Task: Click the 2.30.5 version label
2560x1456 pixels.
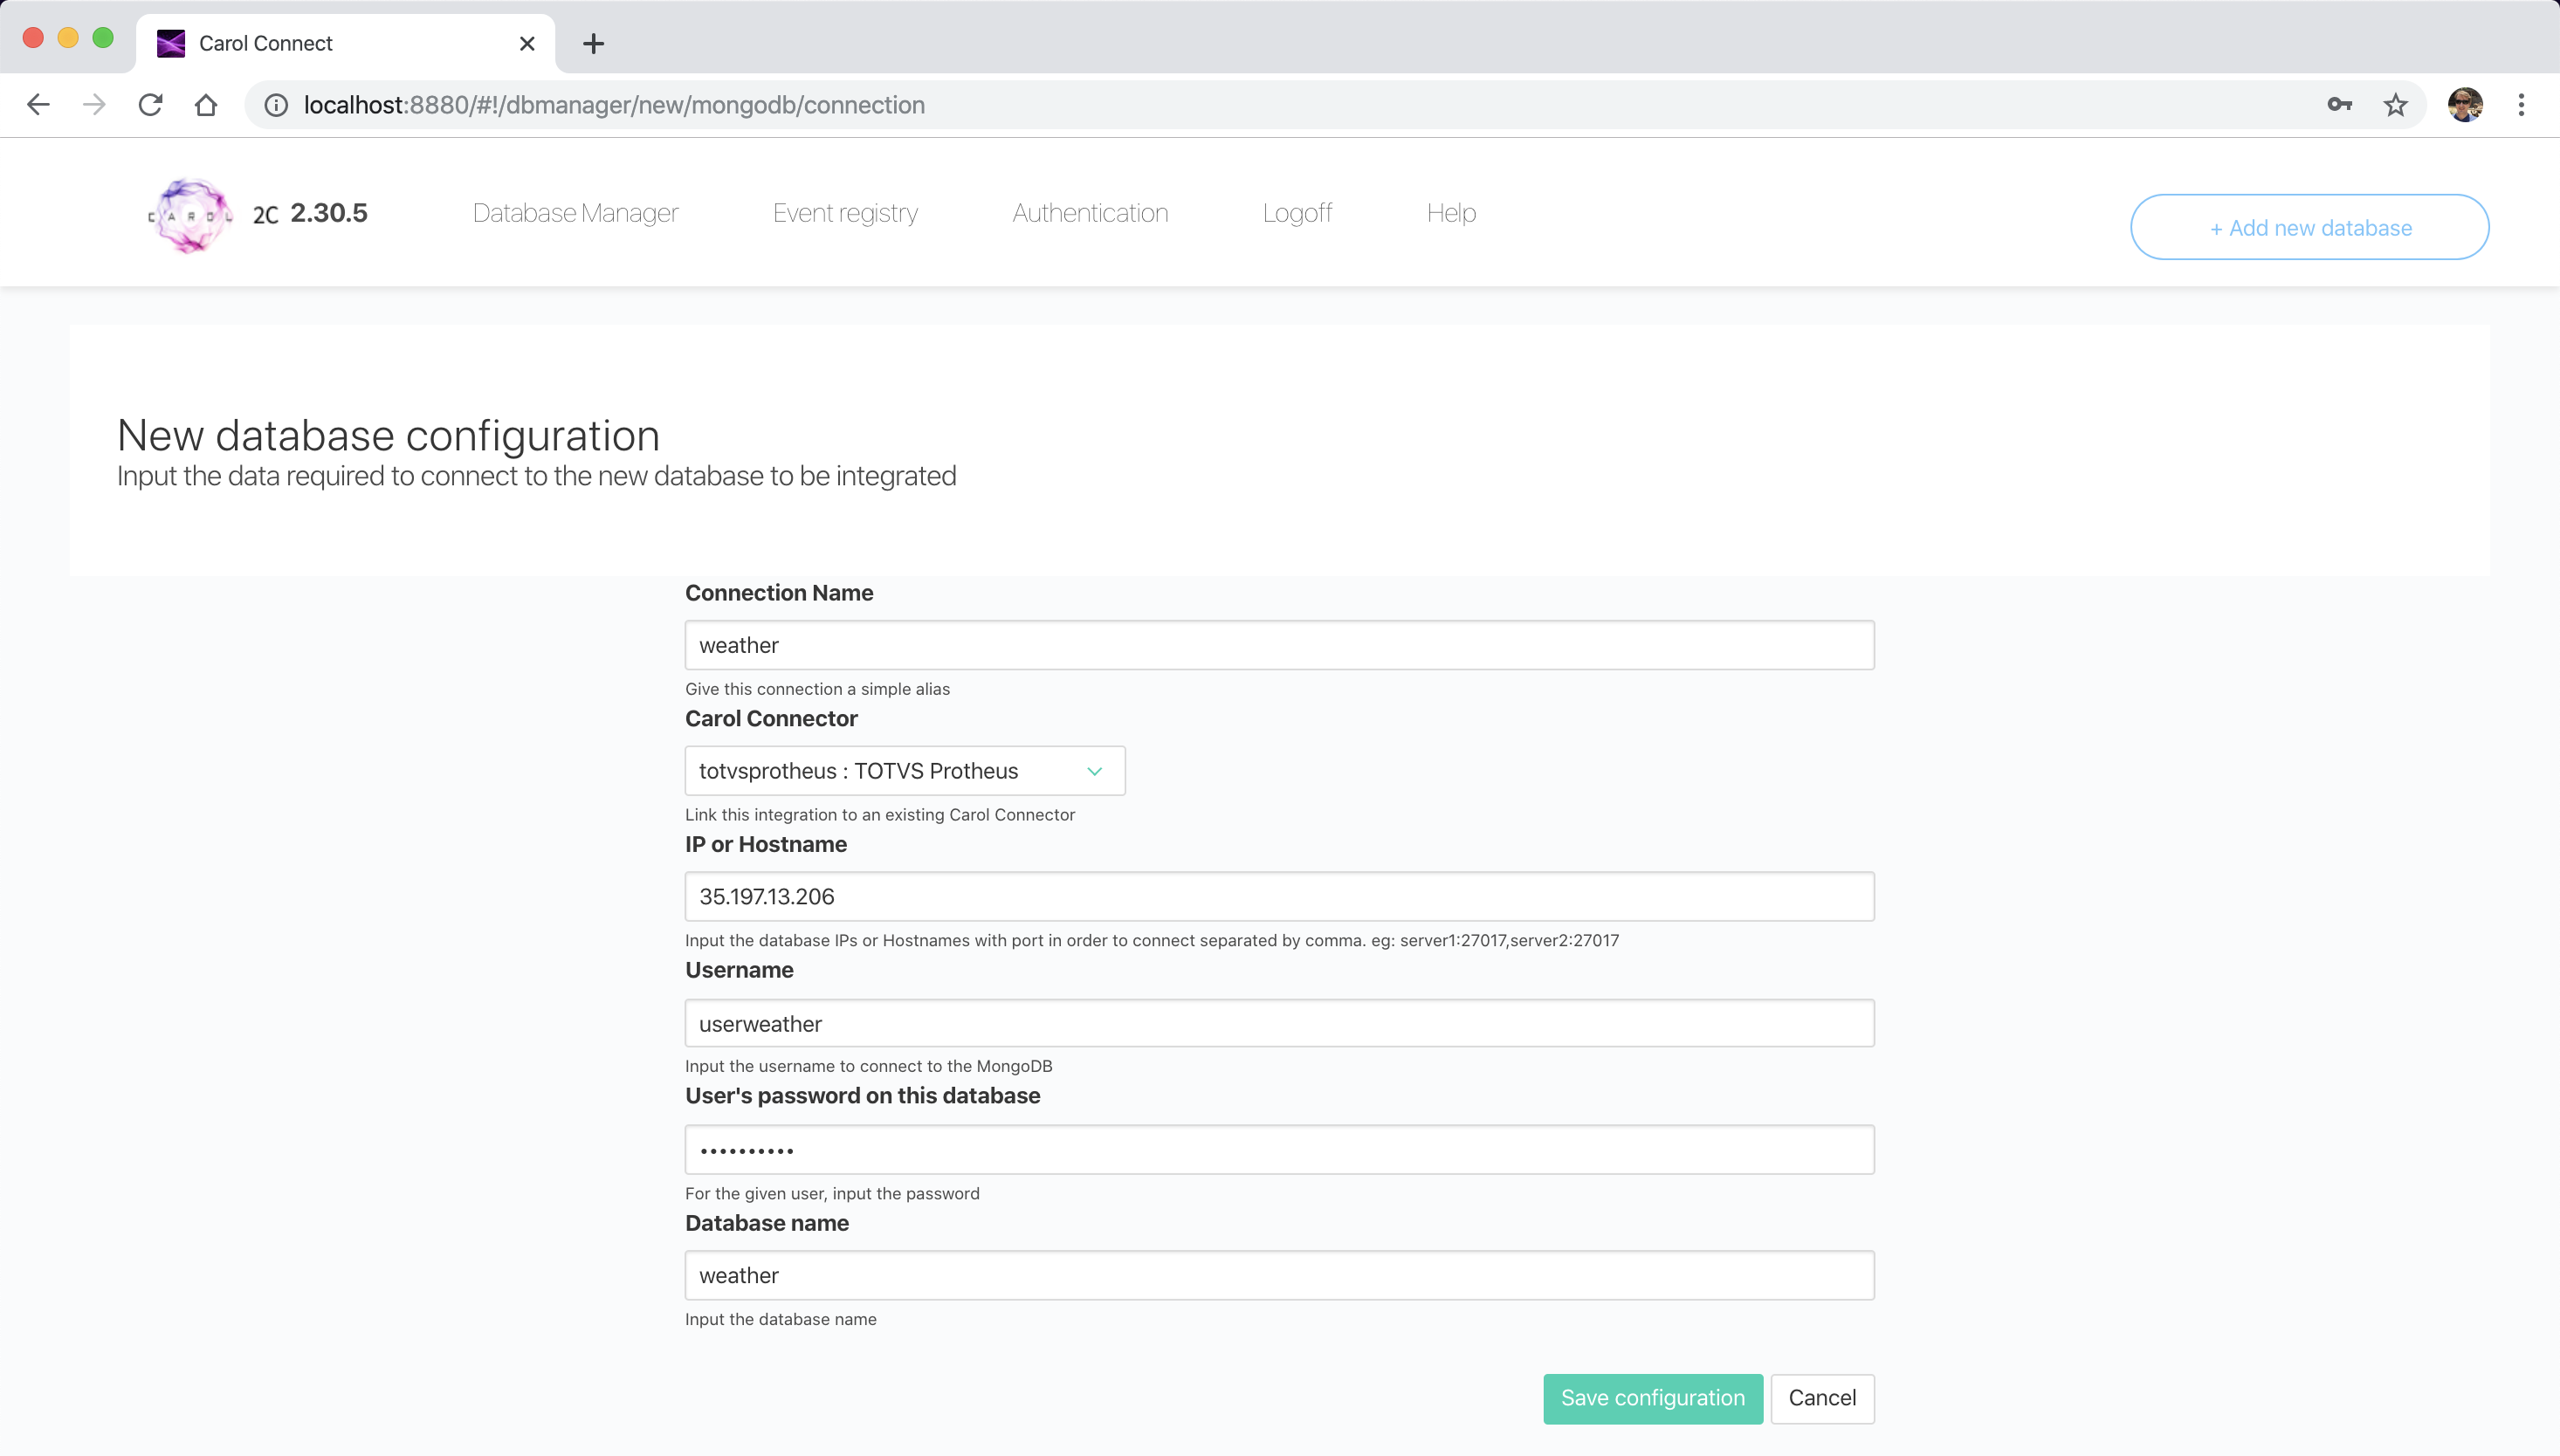Action: 329,213
